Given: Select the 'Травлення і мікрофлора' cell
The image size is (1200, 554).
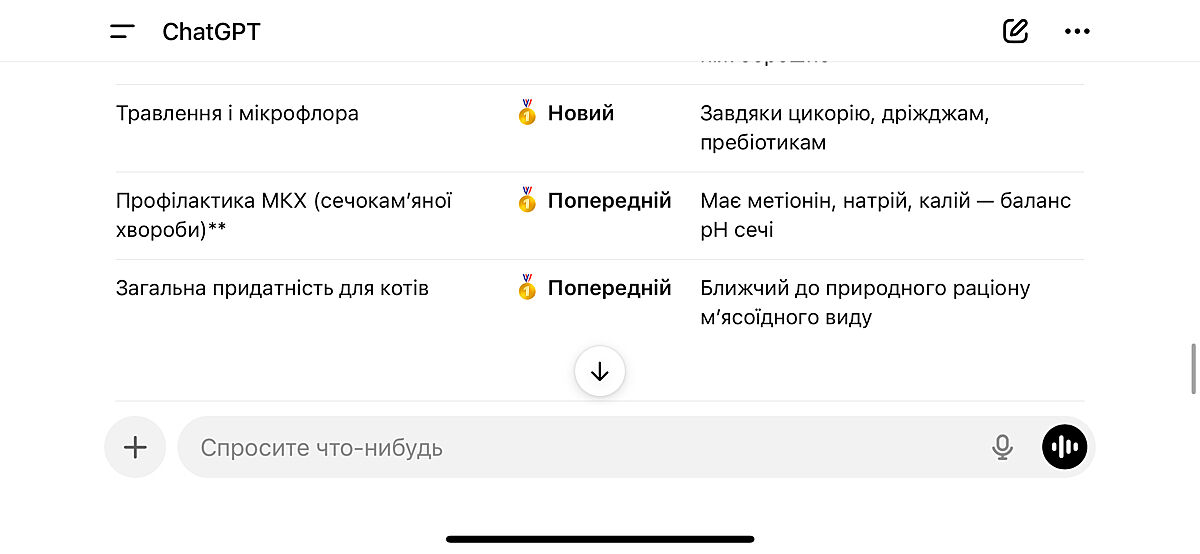Looking at the screenshot, I should 237,113.
